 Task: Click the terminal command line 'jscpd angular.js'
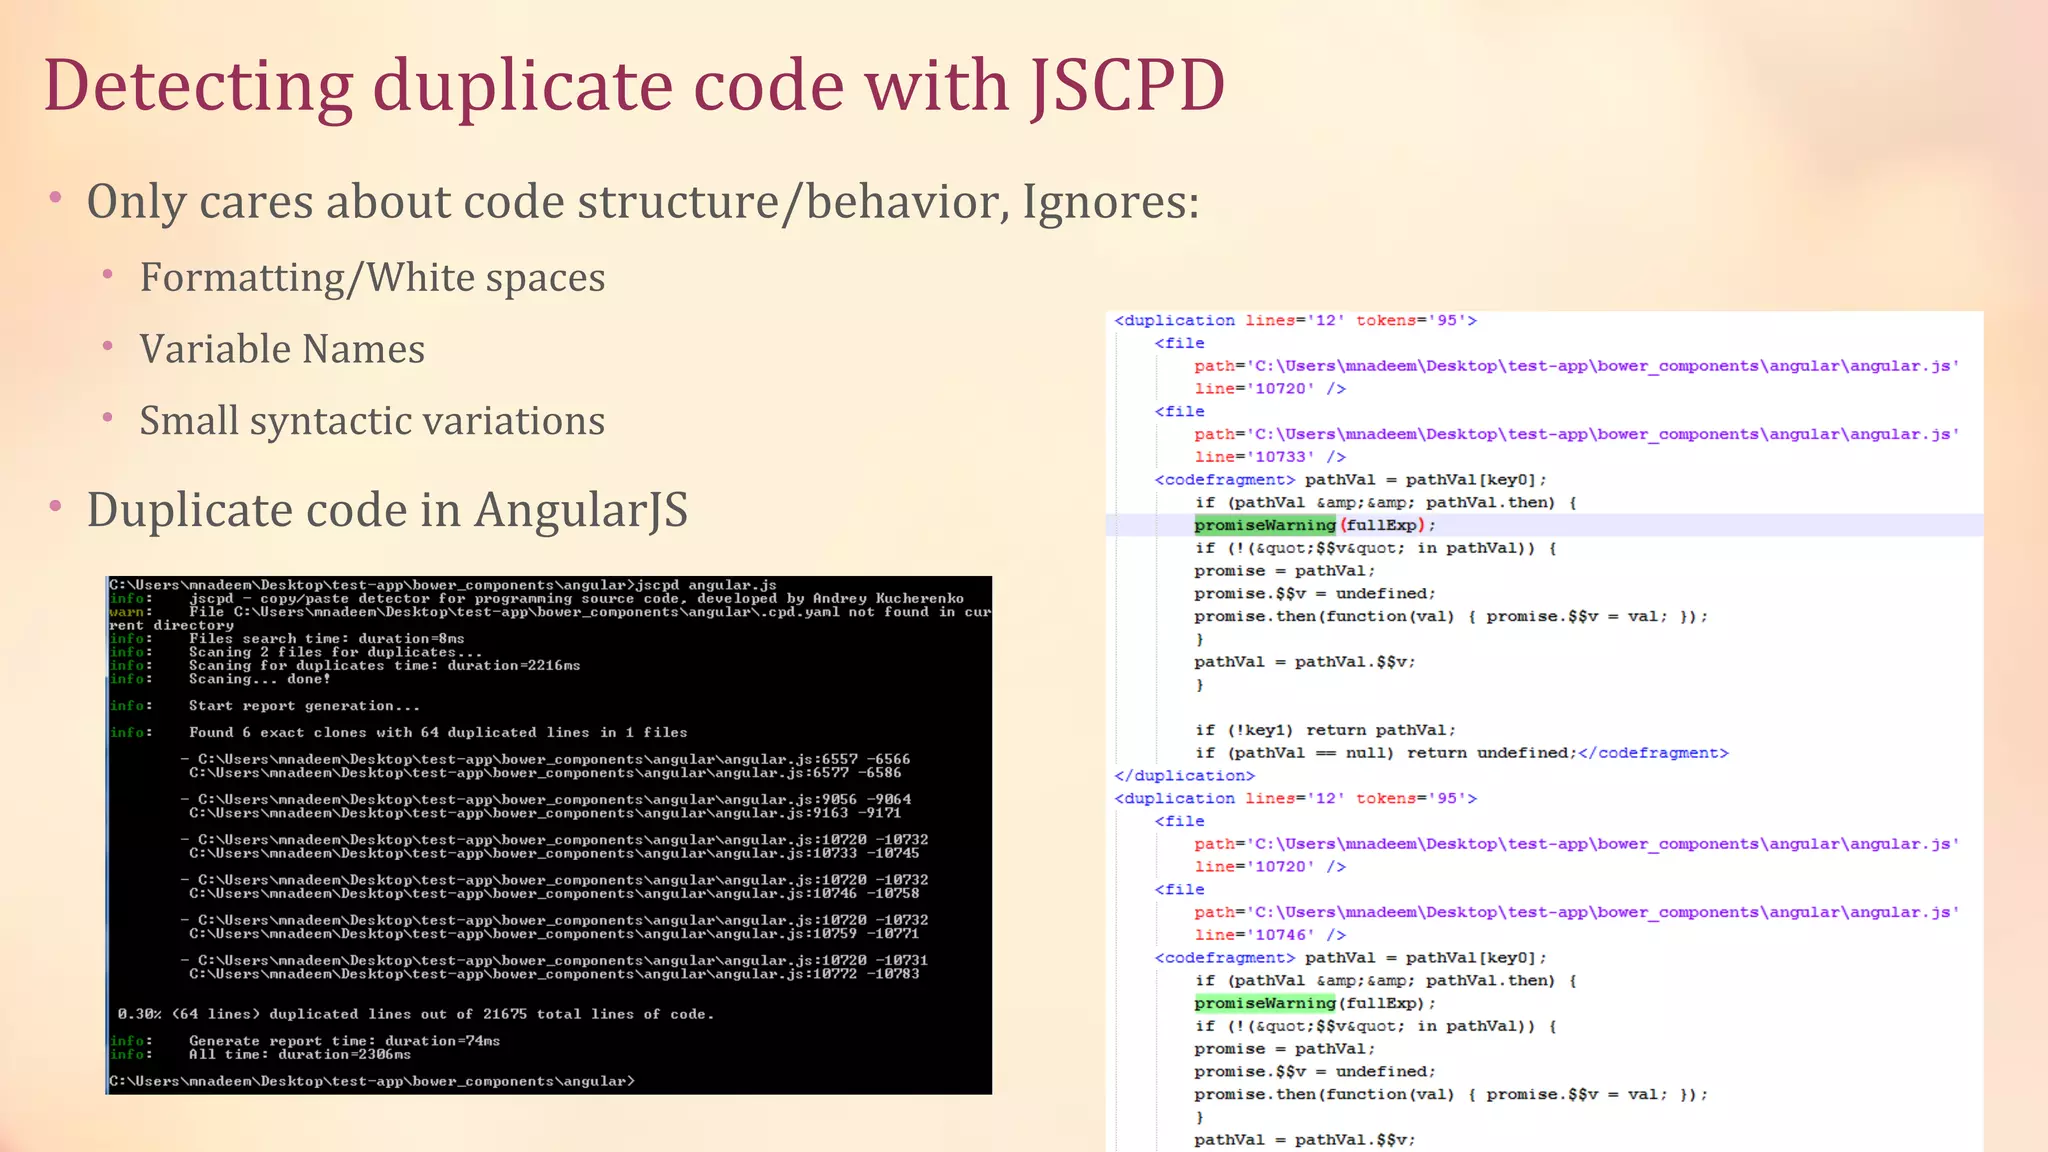(706, 585)
